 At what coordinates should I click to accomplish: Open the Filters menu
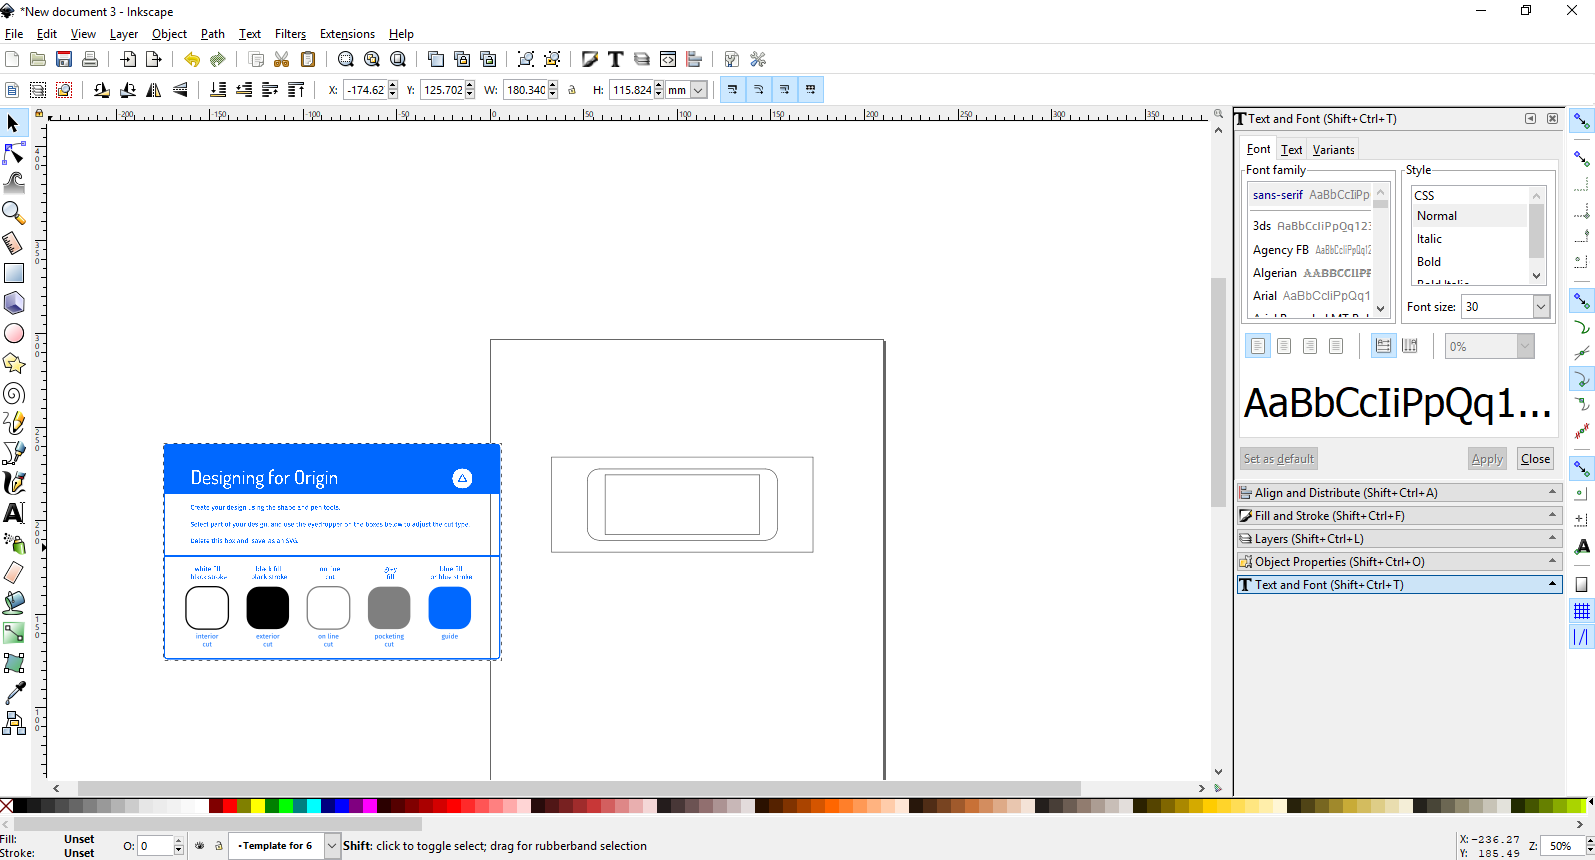[291, 34]
